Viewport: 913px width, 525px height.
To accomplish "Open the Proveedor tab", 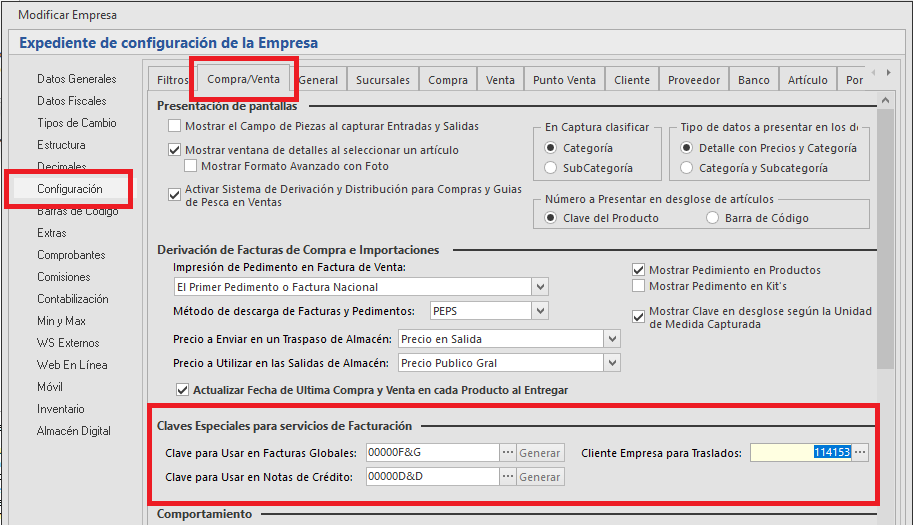I will point(693,80).
